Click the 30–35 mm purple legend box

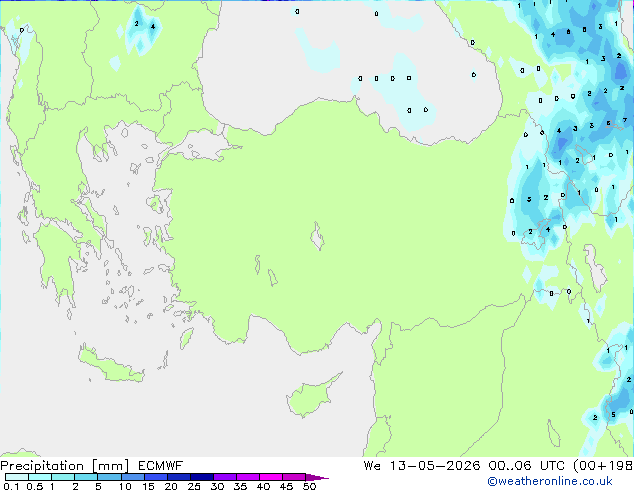[x=224, y=477]
